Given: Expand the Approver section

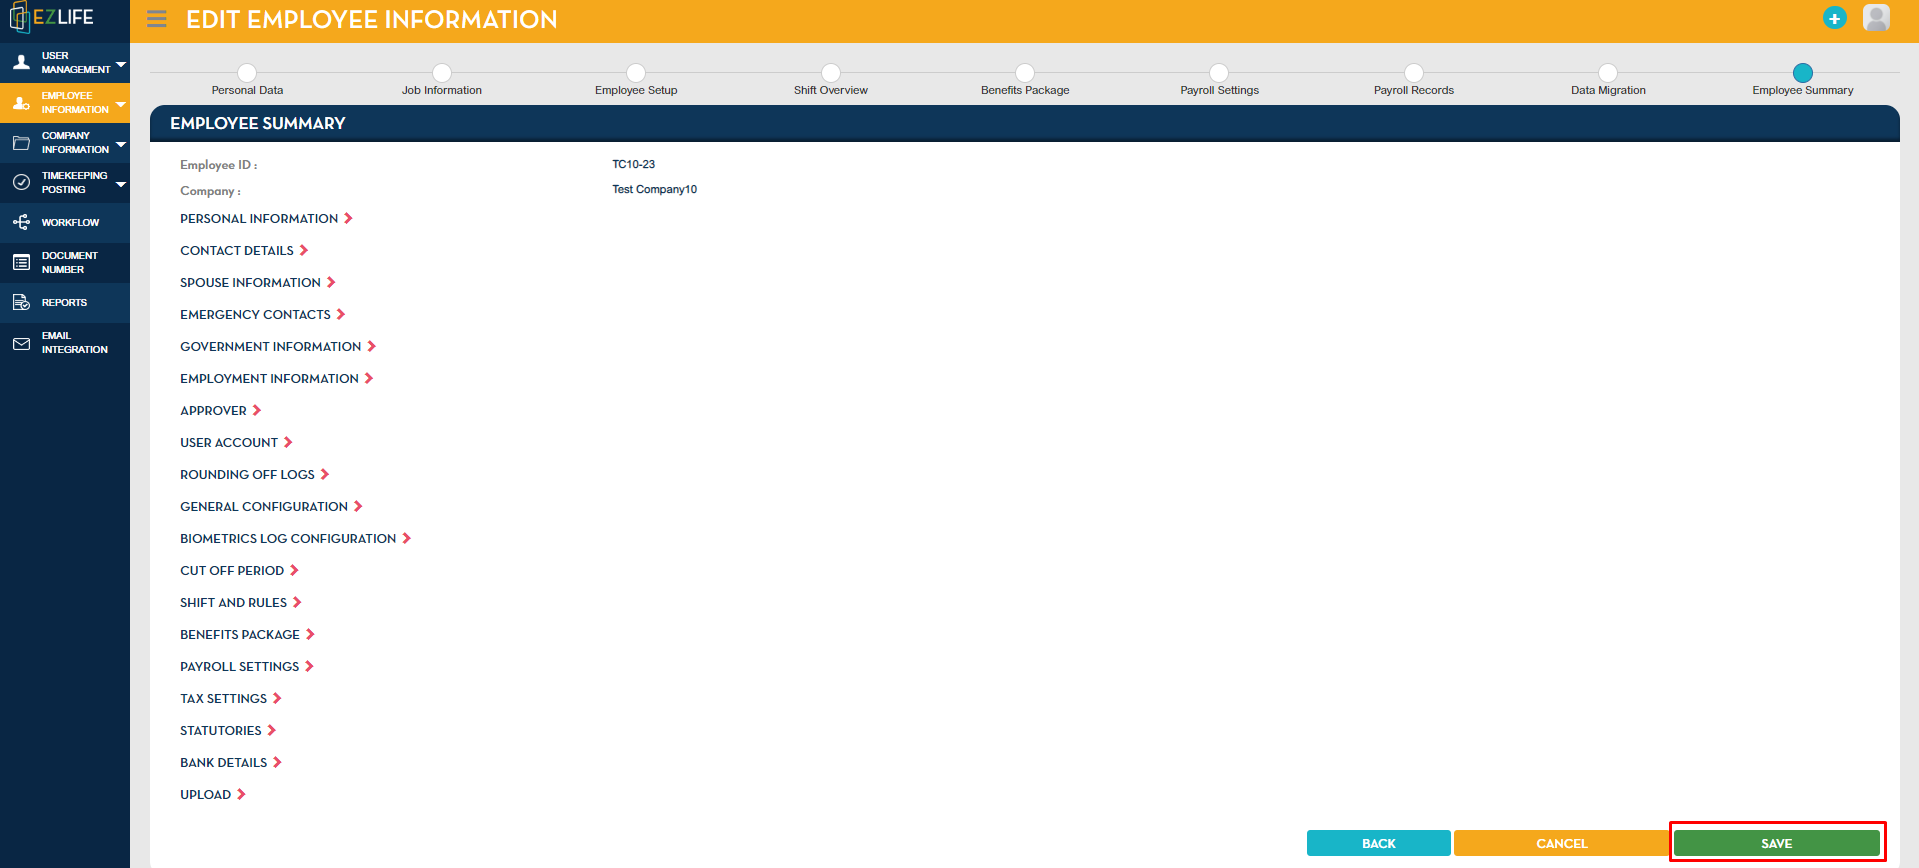Looking at the screenshot, I should pyautogui.click(x=221, y=410).
